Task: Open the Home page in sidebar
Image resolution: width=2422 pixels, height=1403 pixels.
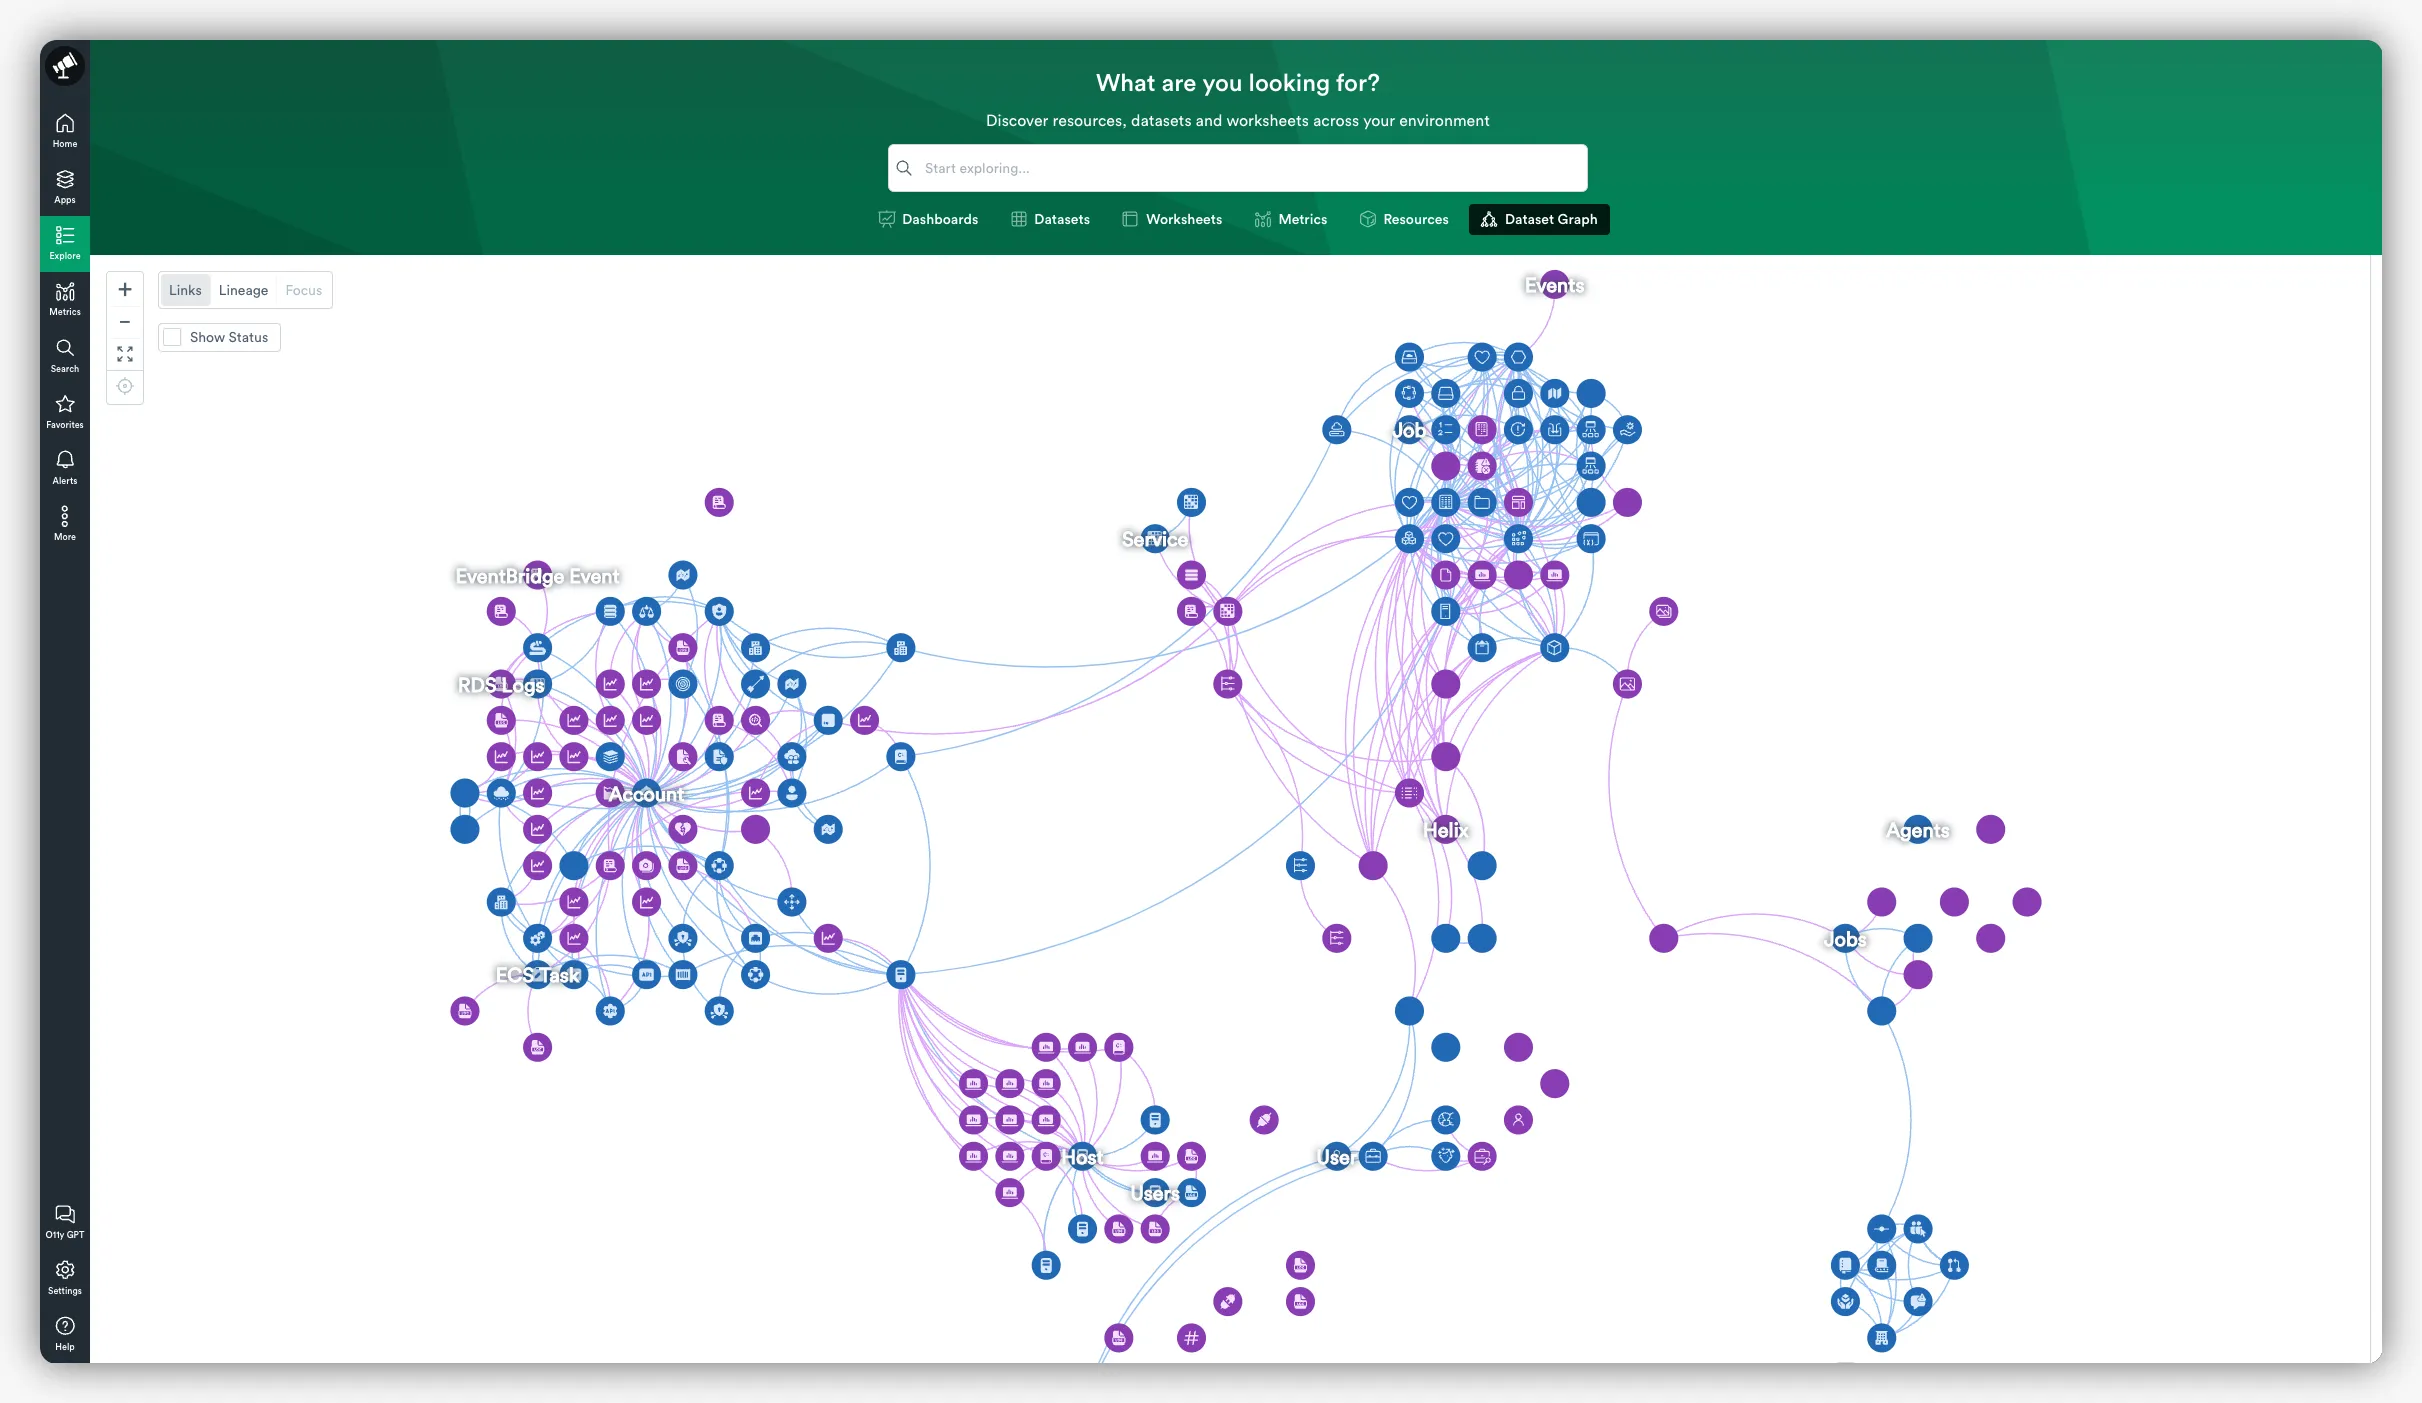Action: [65, 131]
